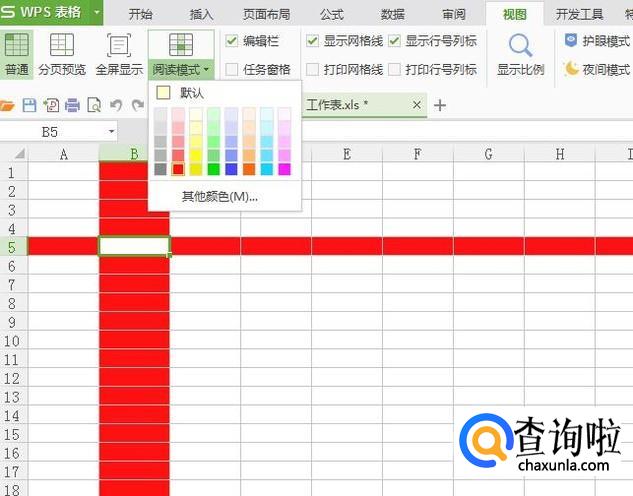
Task: Open the WPS 表格 application menu dropdown
Action: click(x=96, y=12)
